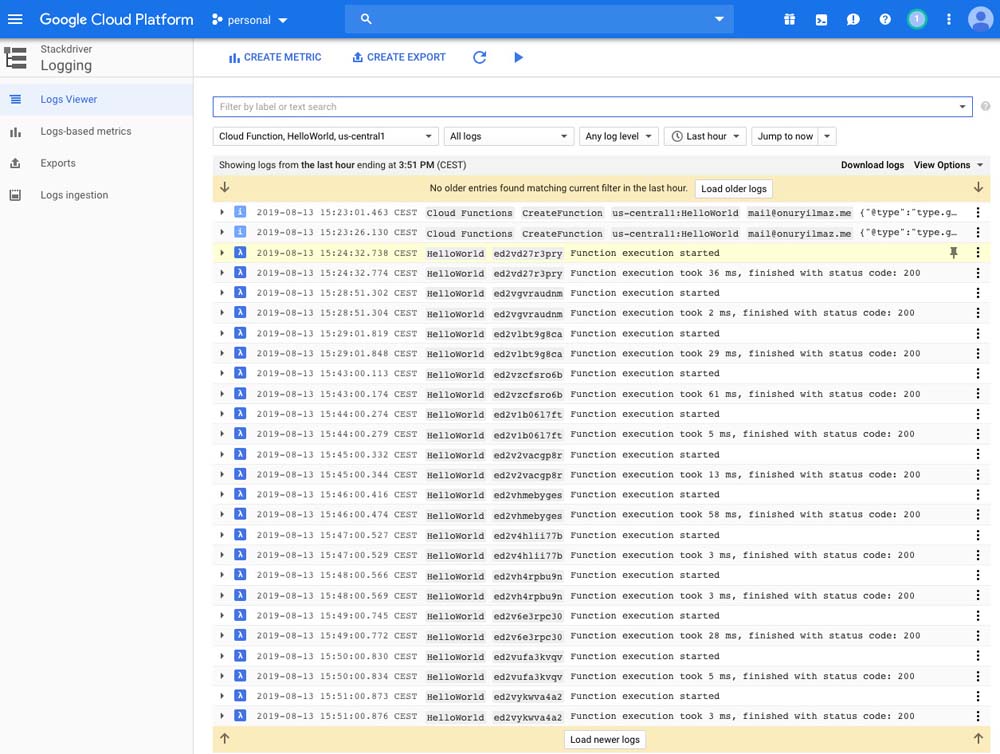Open the gift icon in top bar
This screenshot has width=1000, height=754.
point(789,19)
